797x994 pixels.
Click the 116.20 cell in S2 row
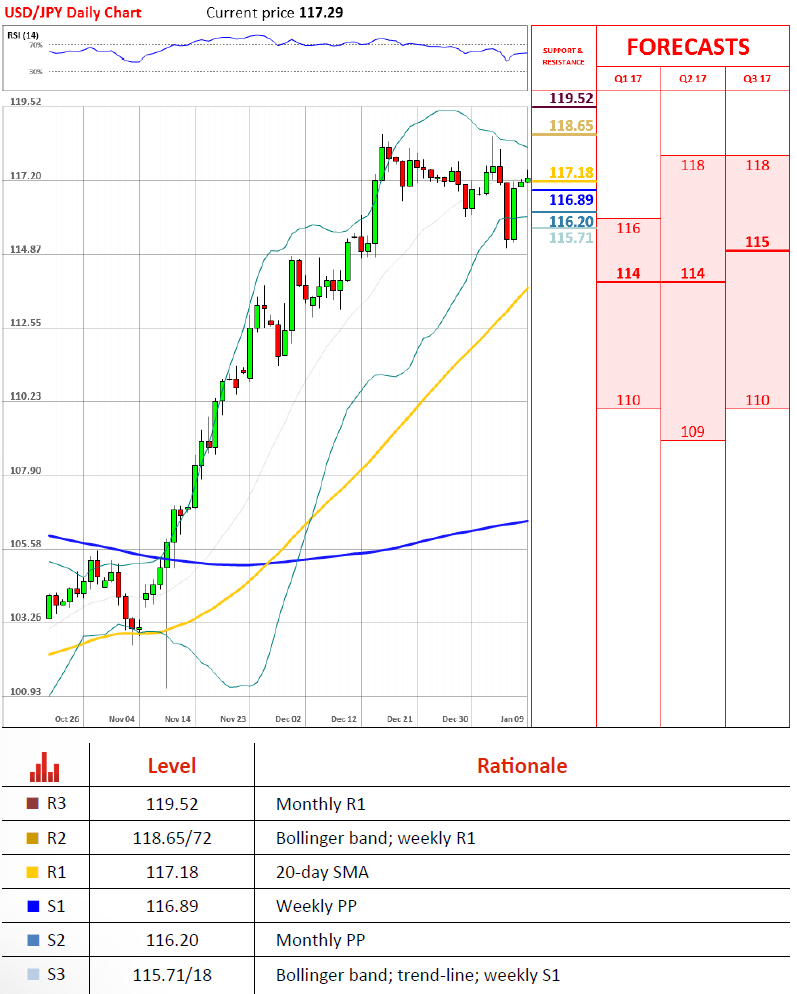click(172, 940)
